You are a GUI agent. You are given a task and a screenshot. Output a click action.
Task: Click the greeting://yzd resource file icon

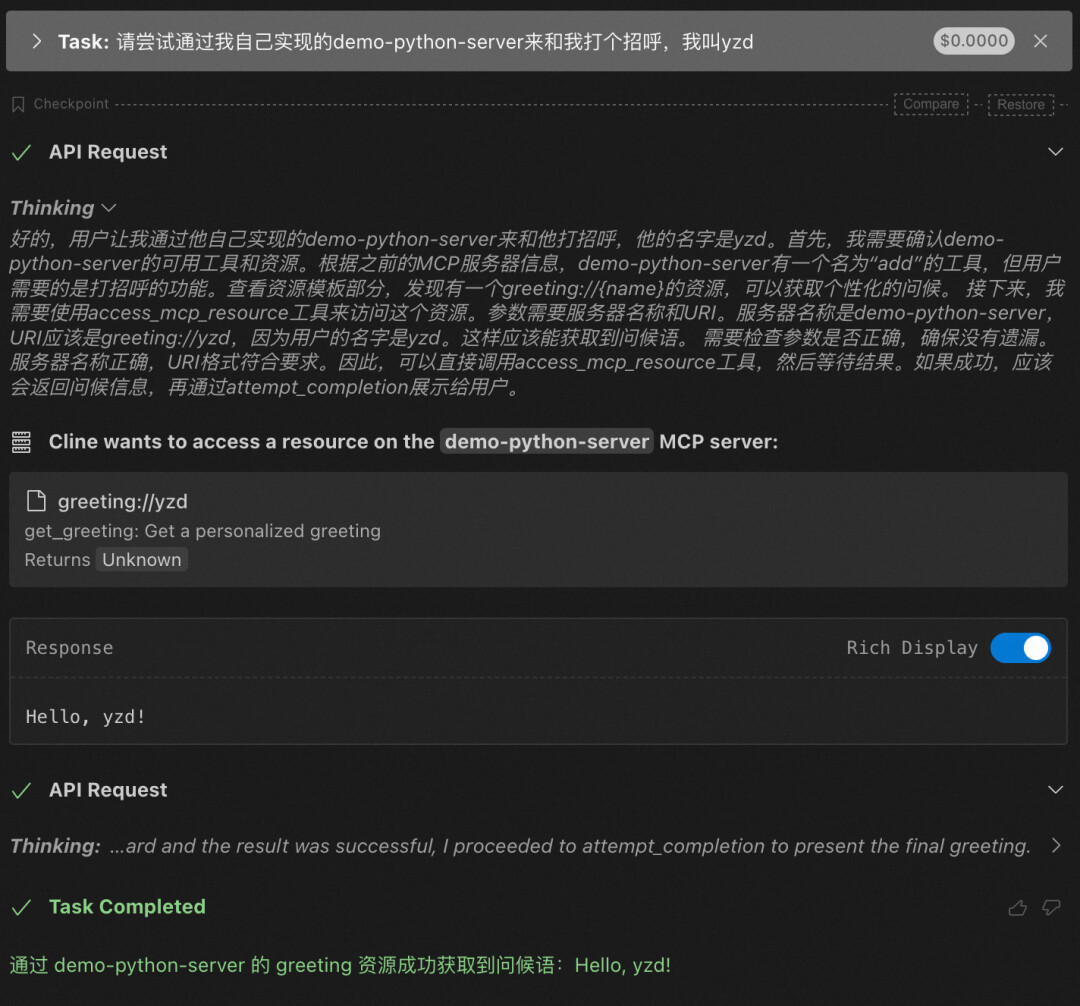(x=36, y=501)
